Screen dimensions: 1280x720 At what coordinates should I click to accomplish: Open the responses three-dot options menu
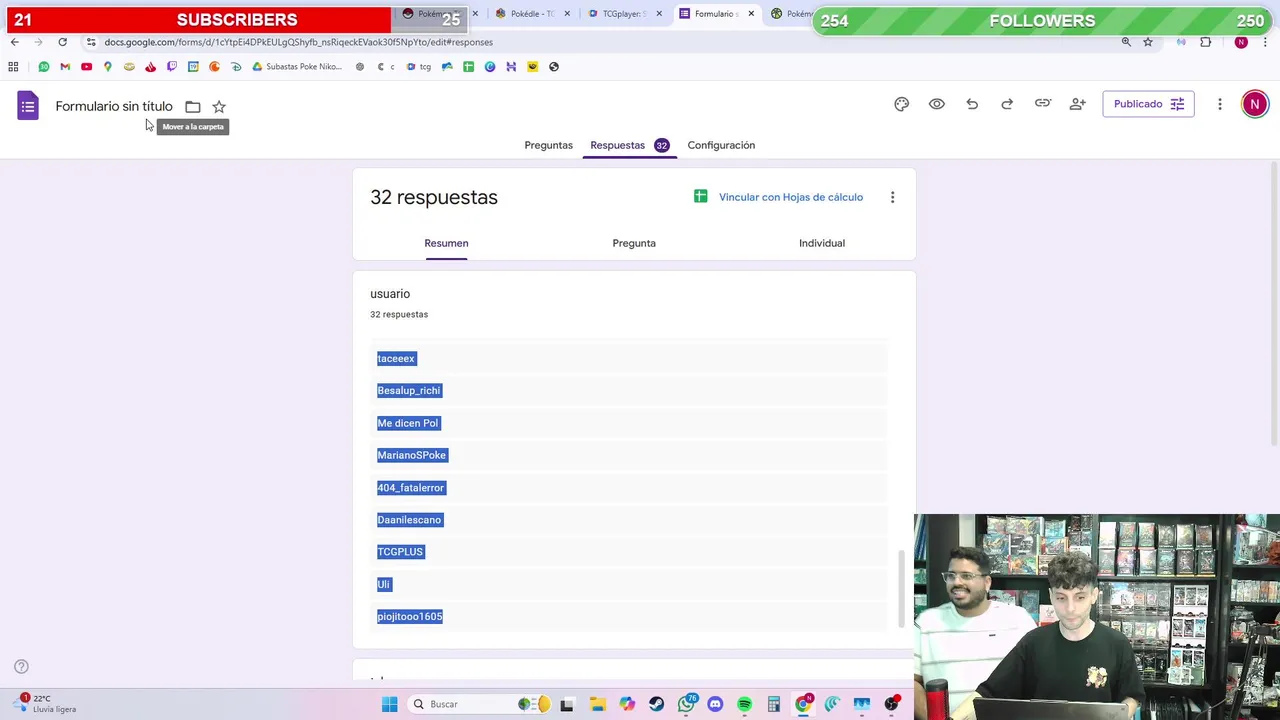coord(892,197)
